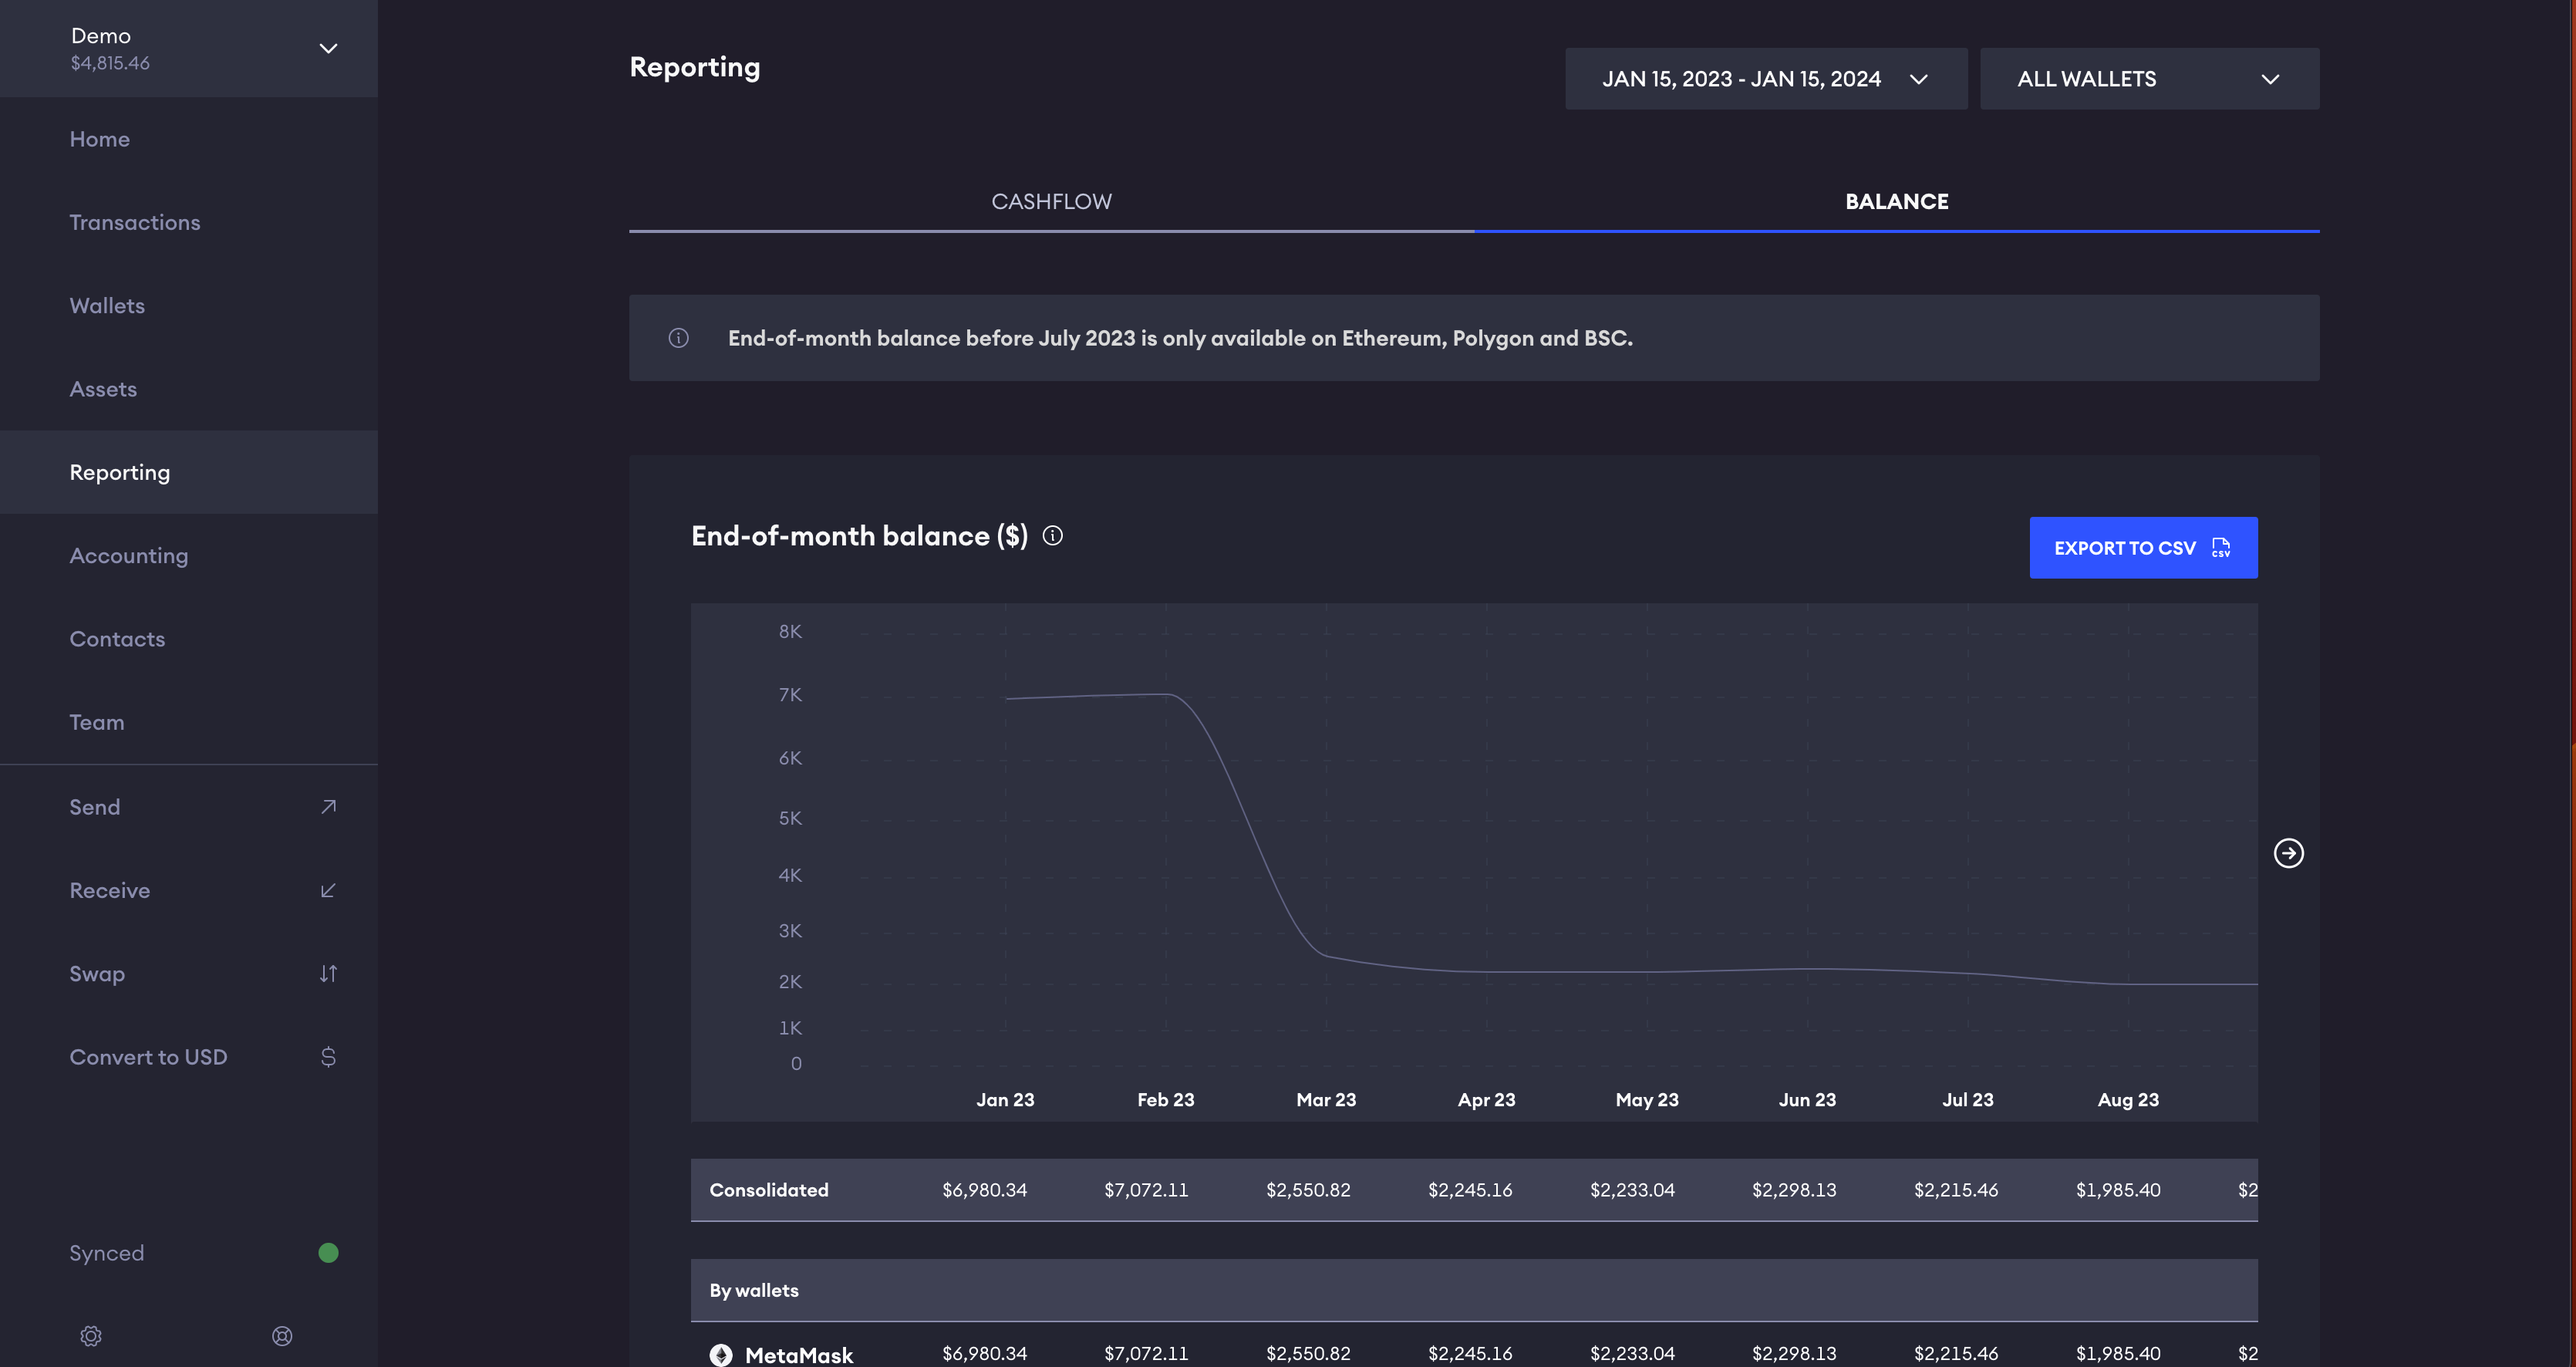Image resolution: width=2576 pixels, height=1367 pixels.
Task: Click the Send arrow icon
Action: (x=328, y=807)
